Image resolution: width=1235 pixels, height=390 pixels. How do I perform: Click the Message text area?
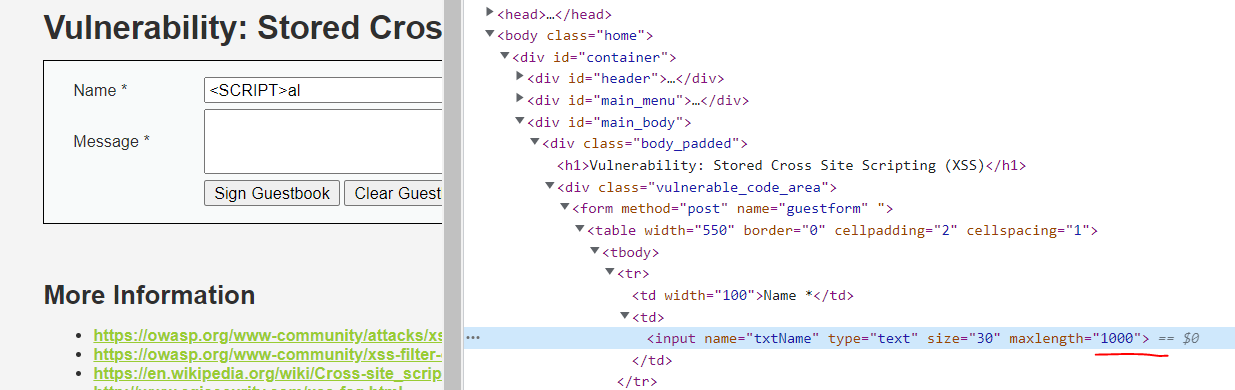coord(323,142)
